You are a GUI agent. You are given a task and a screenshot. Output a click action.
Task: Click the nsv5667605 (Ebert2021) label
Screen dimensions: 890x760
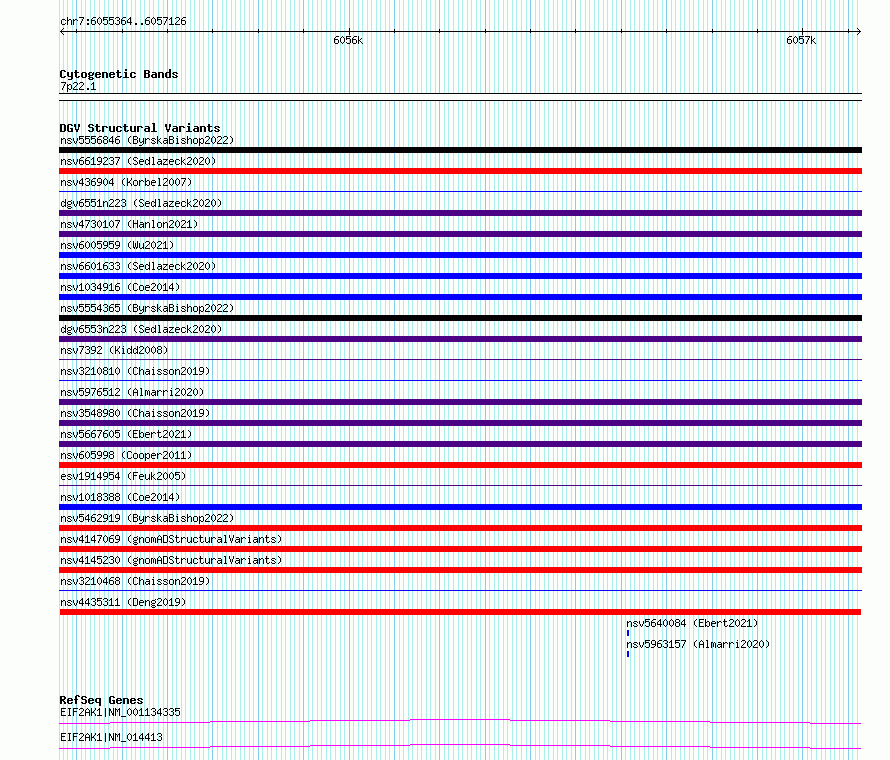pyautogui.click(x=126, y=434)
